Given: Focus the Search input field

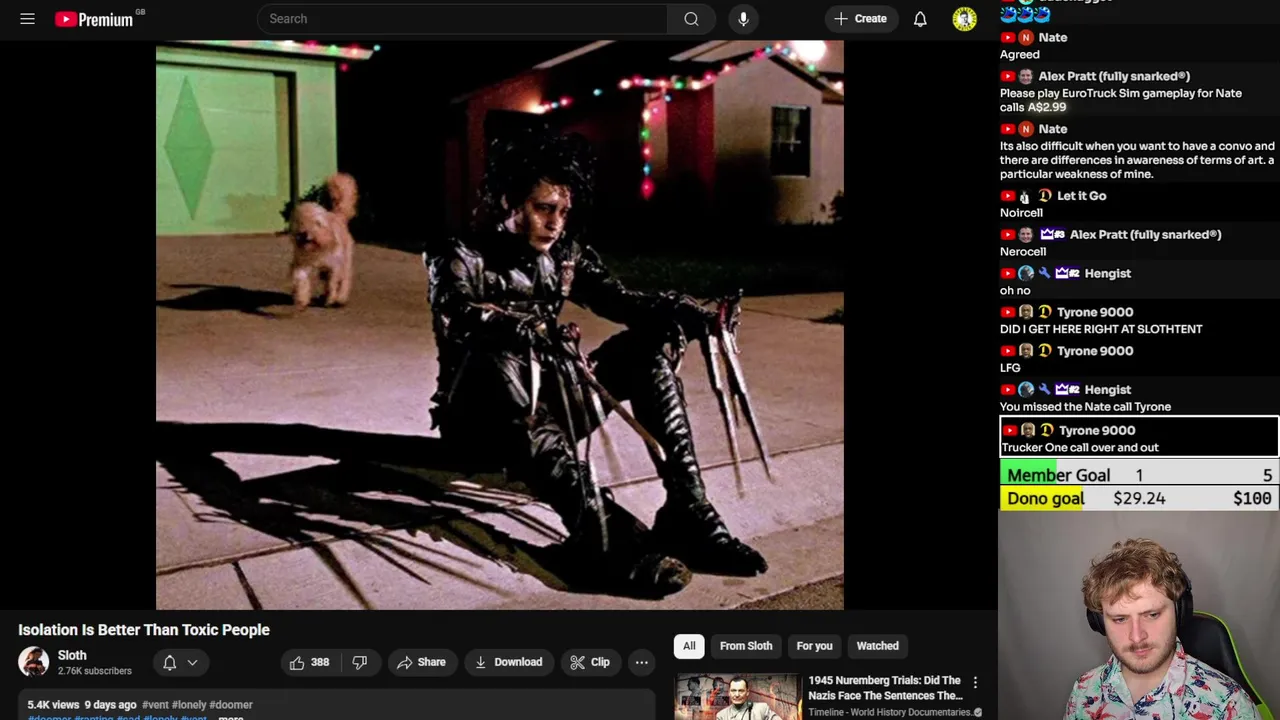Looking at the screenshot, I should click(x=462, y=19).
